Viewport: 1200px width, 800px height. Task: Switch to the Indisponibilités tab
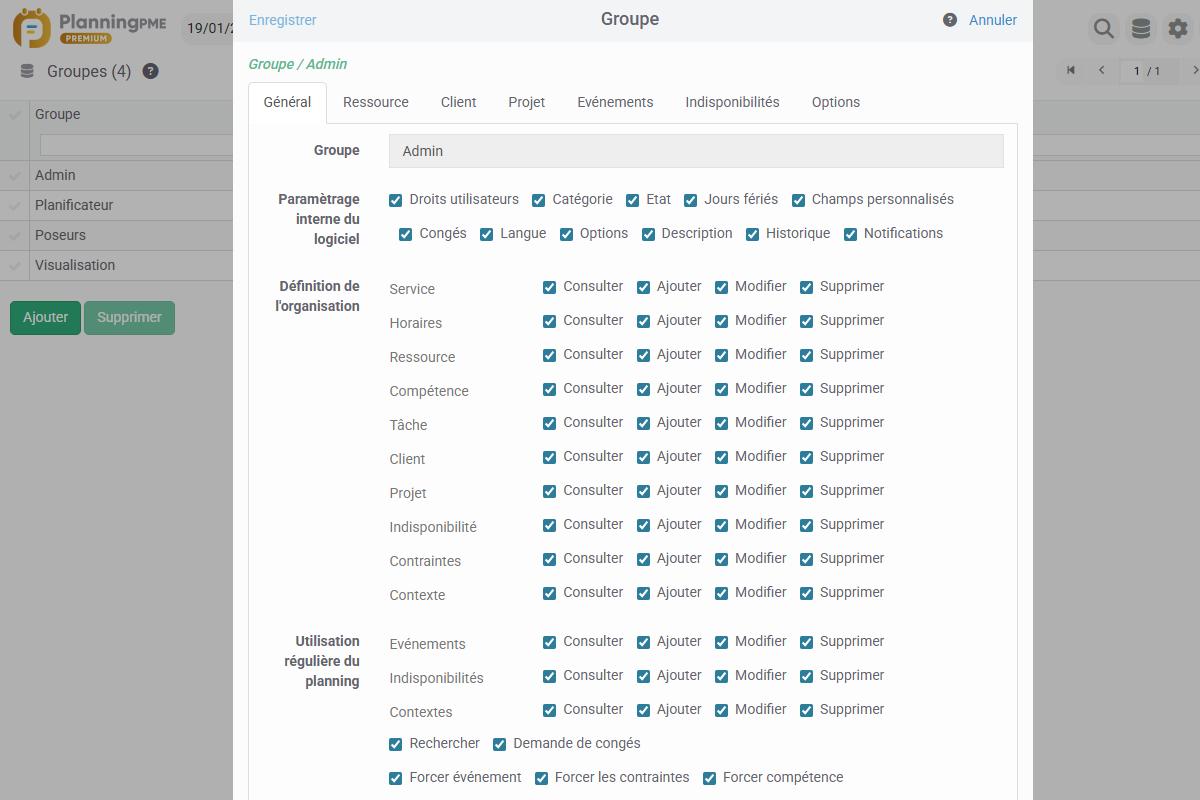pos(732,102)
